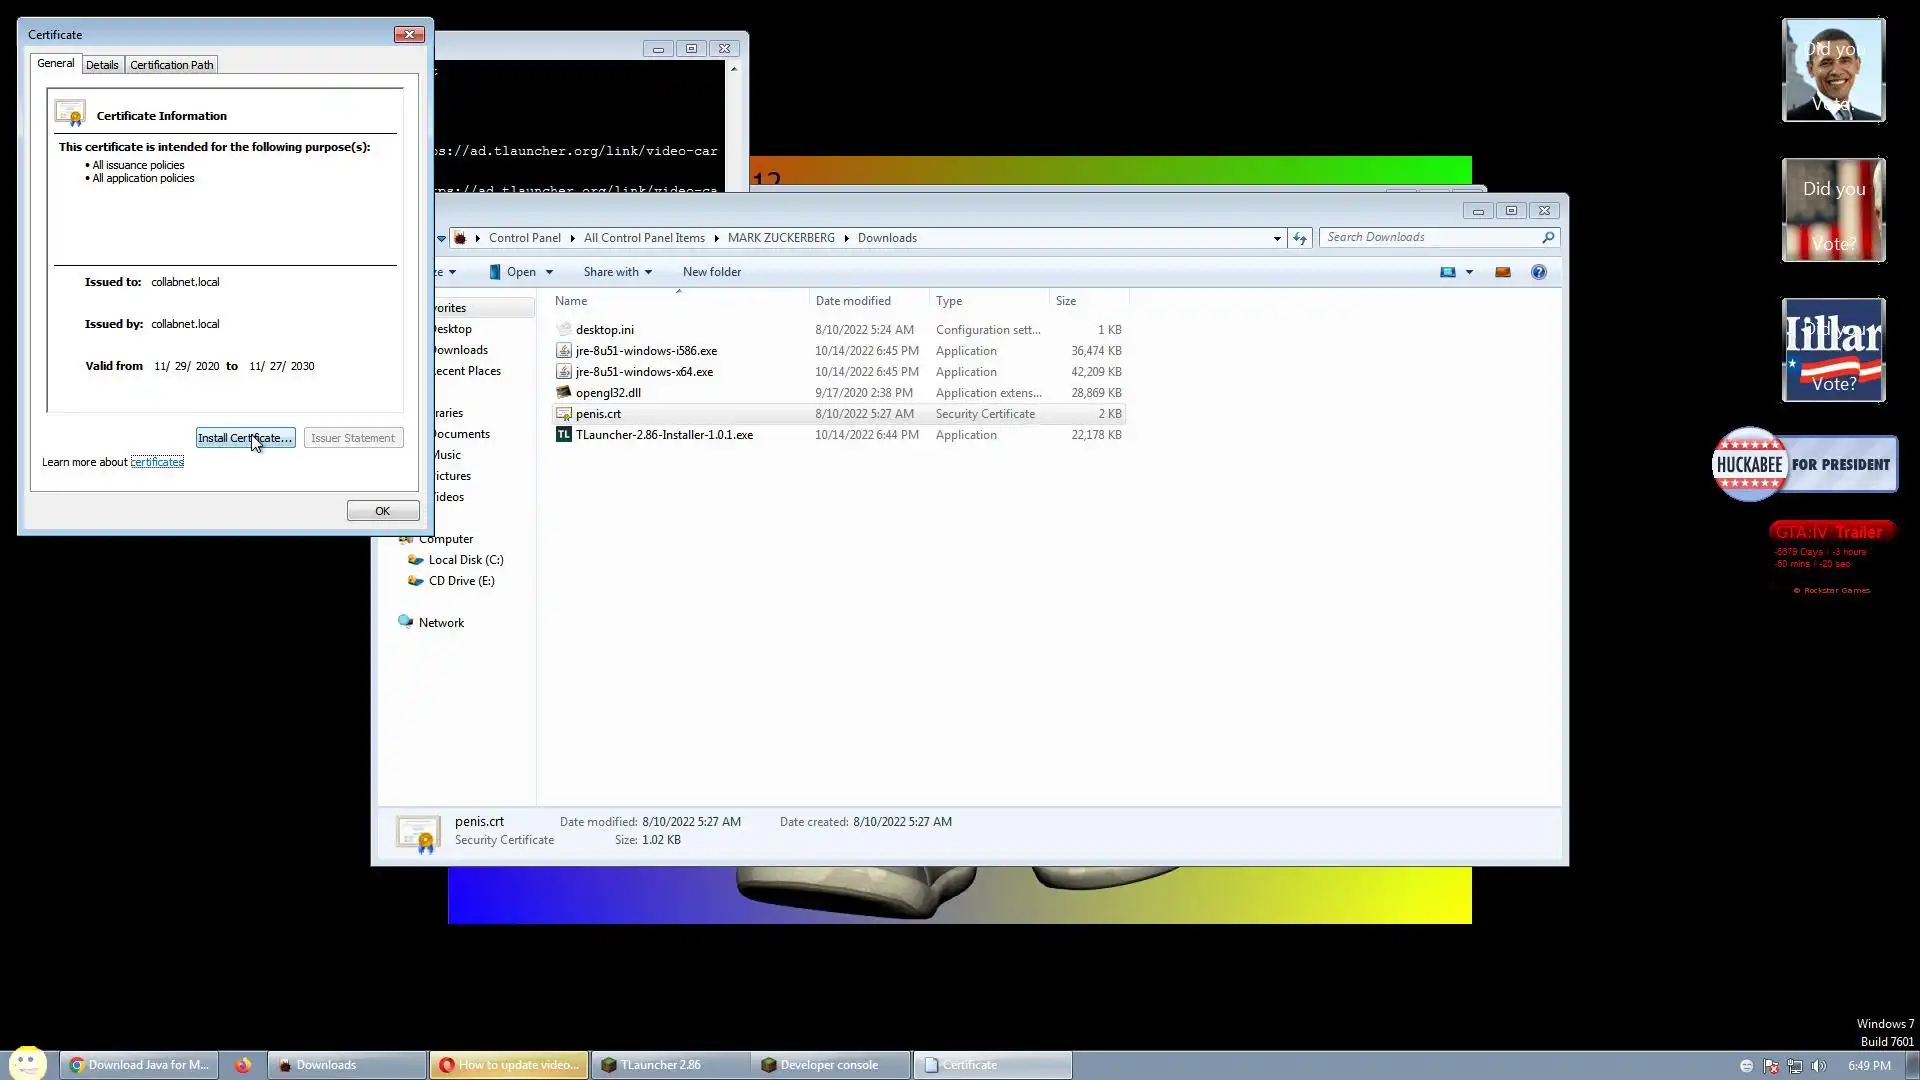Expand the view options dropdown arrow
Image resolution: width=1920 pixels, height=1080 pixels.
1469,272
